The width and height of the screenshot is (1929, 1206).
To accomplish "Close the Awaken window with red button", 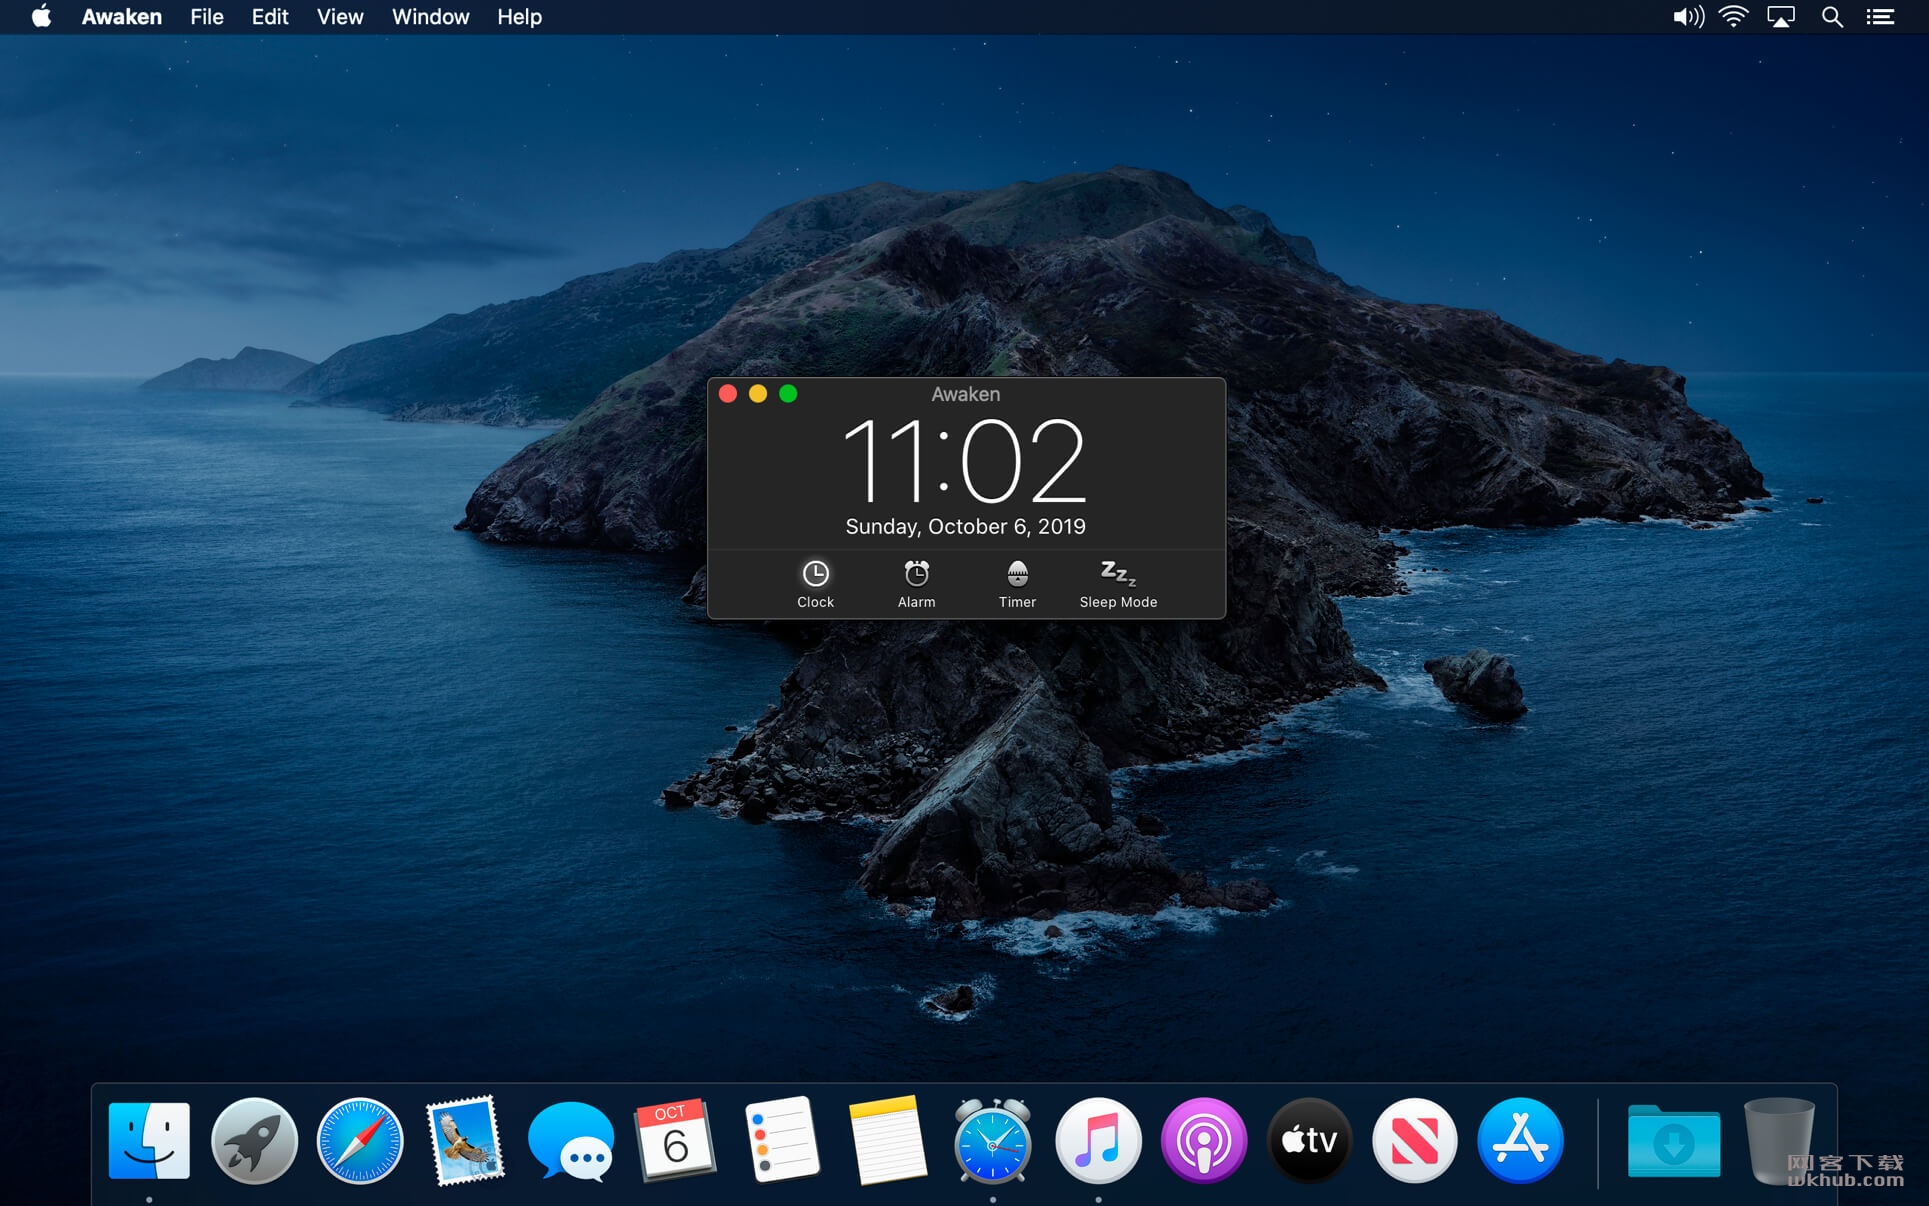I will click(728, 394).
